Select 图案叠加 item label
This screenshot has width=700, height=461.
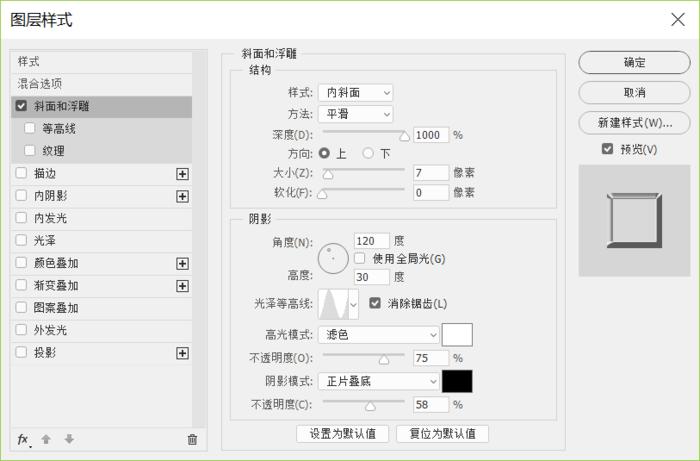(x=56, y=307)
